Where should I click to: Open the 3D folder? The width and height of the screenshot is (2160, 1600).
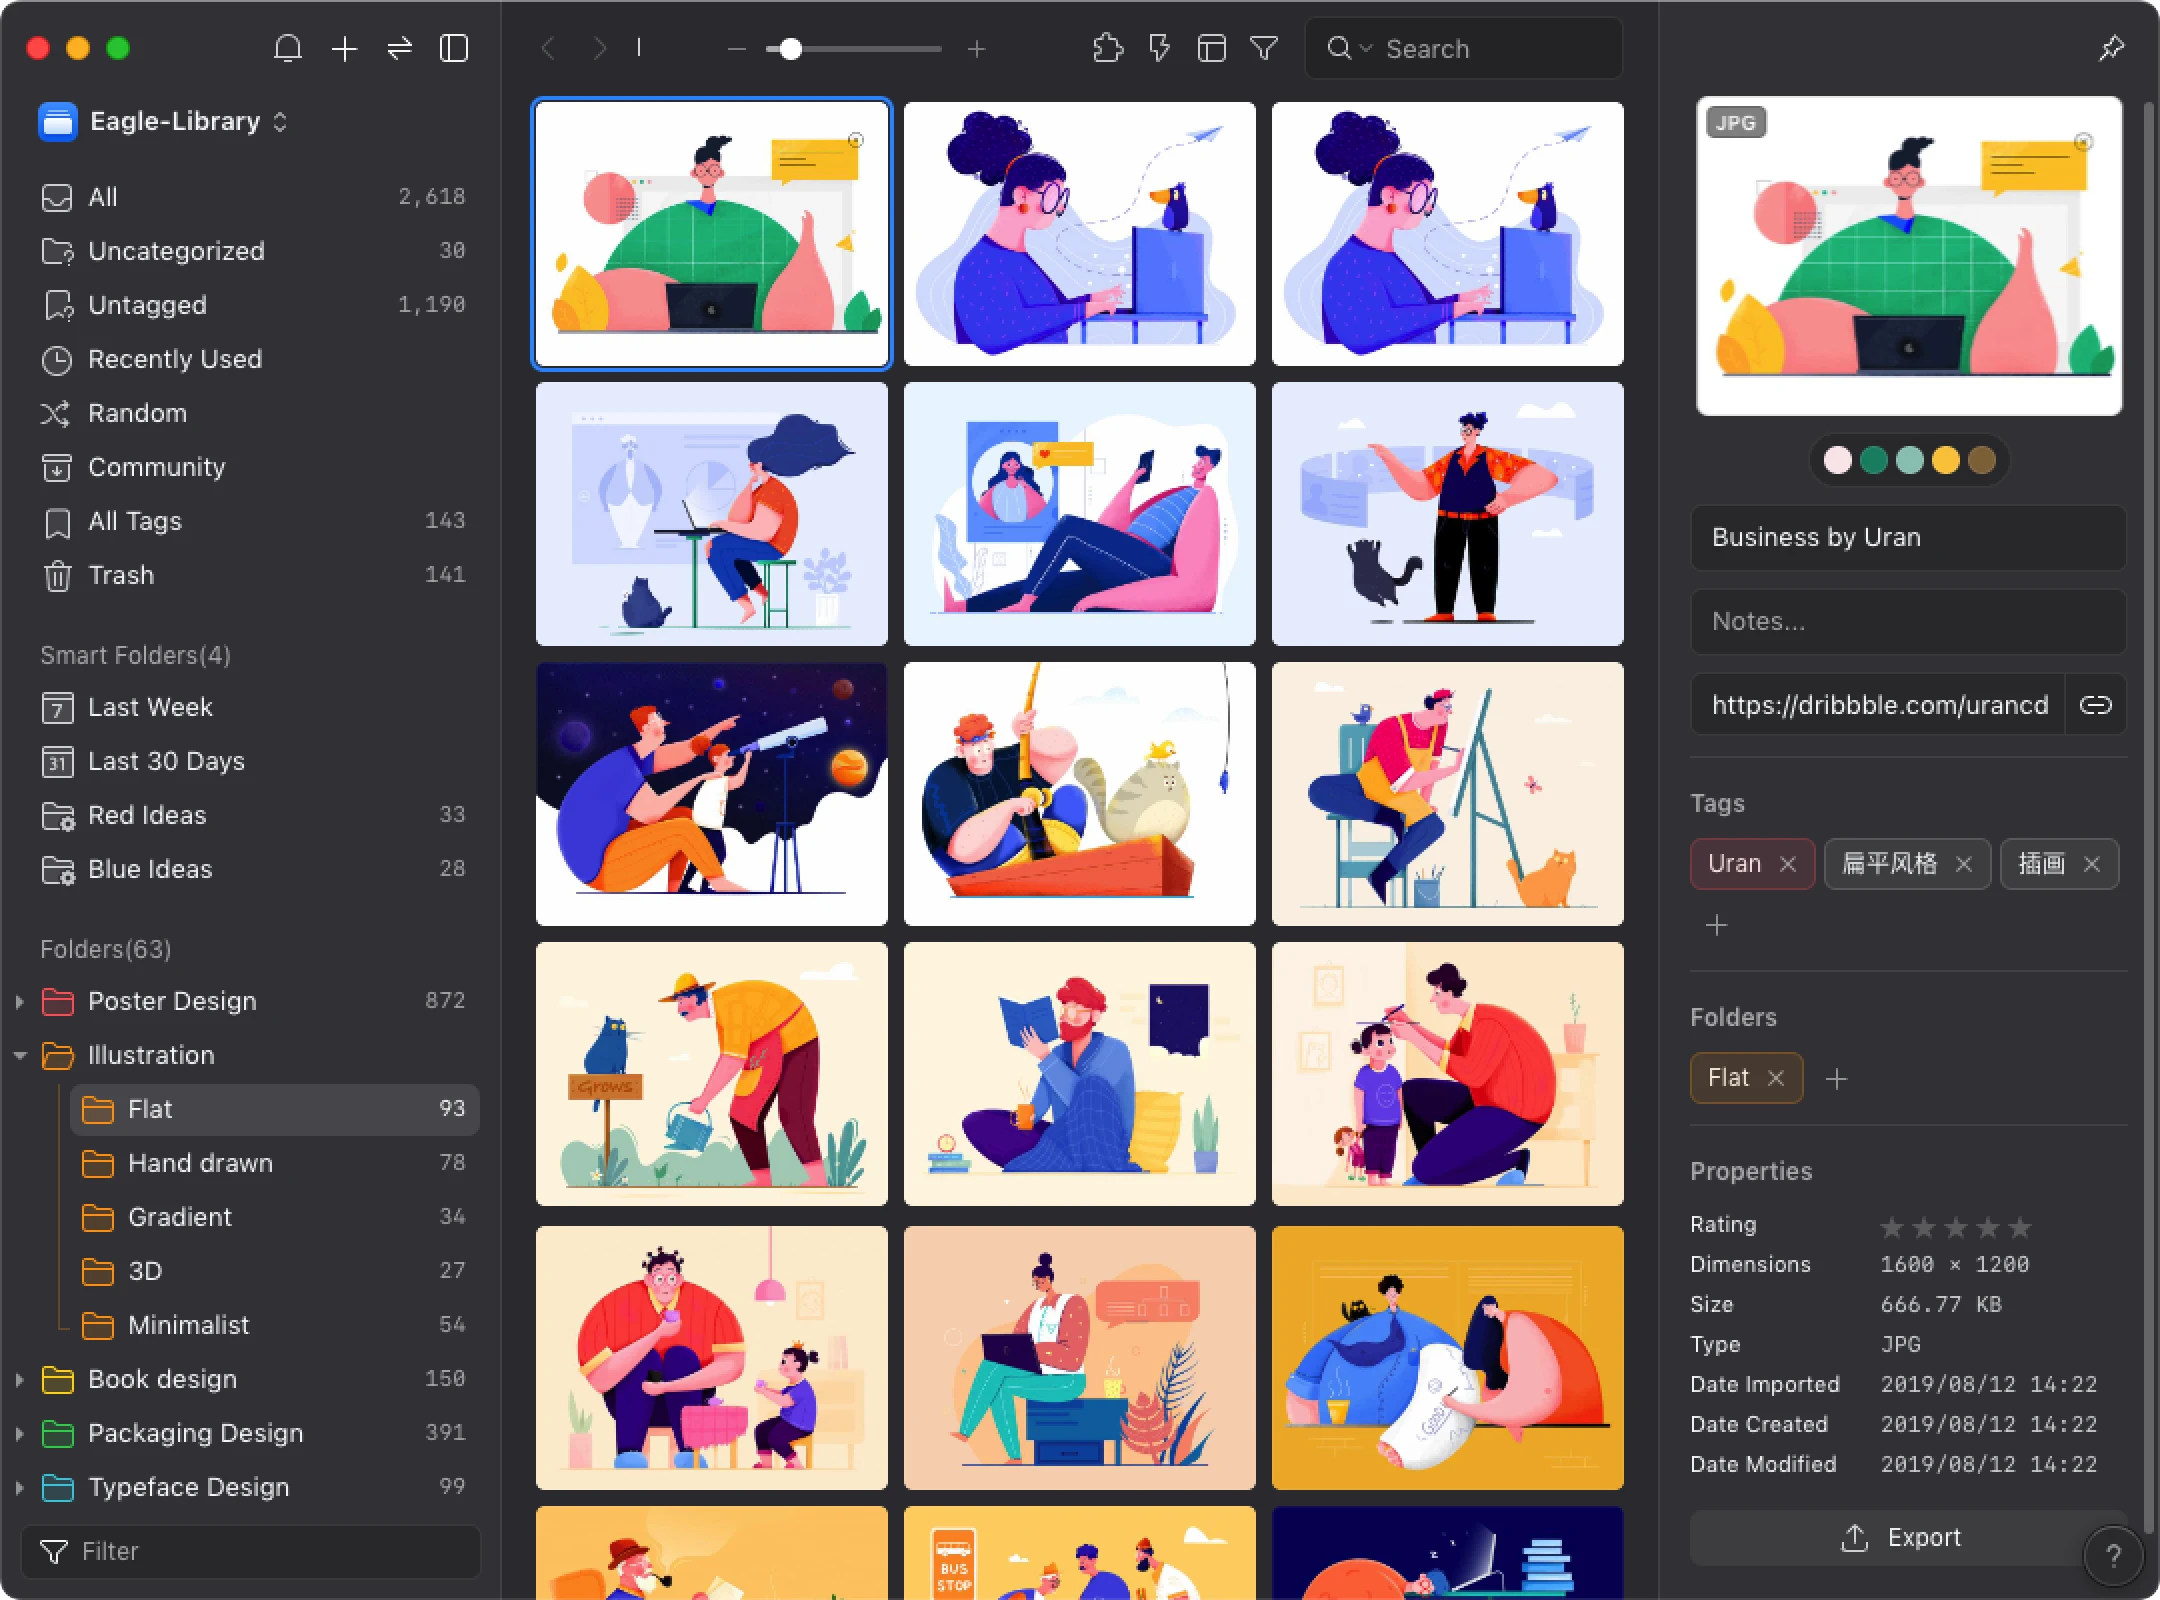click(x=274, y=1271)
